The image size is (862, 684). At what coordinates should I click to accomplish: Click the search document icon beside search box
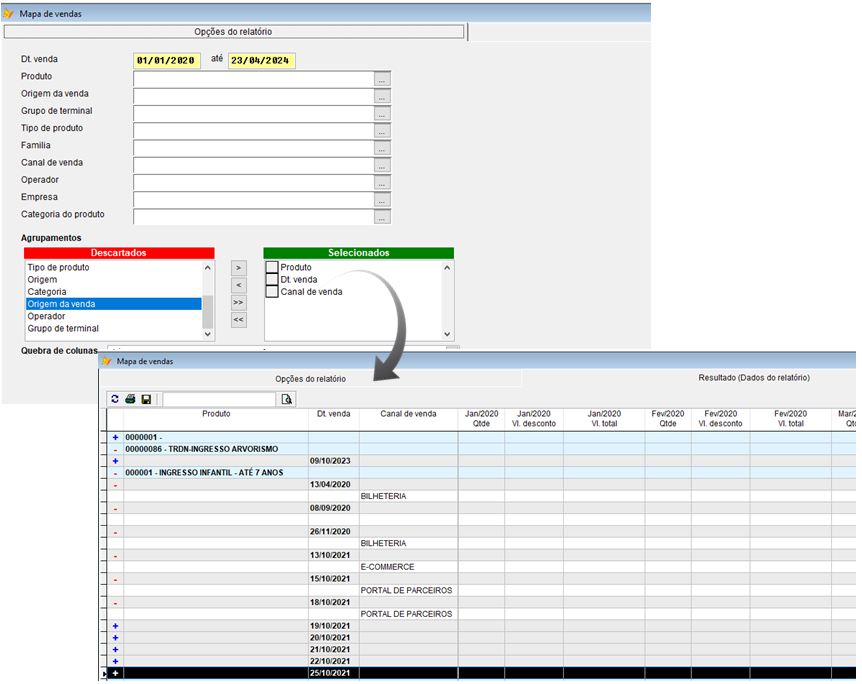coord(287,399)
